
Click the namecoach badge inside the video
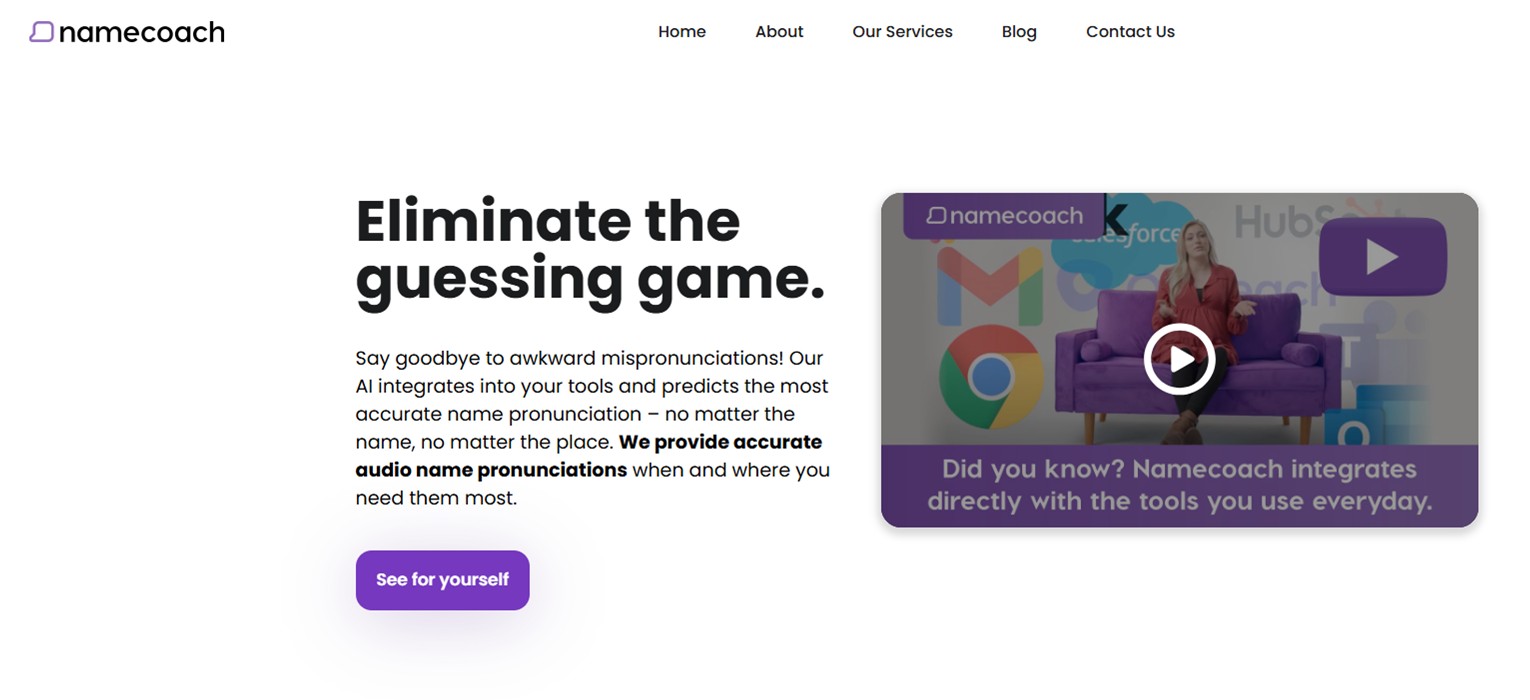[x=1004, y=216]
